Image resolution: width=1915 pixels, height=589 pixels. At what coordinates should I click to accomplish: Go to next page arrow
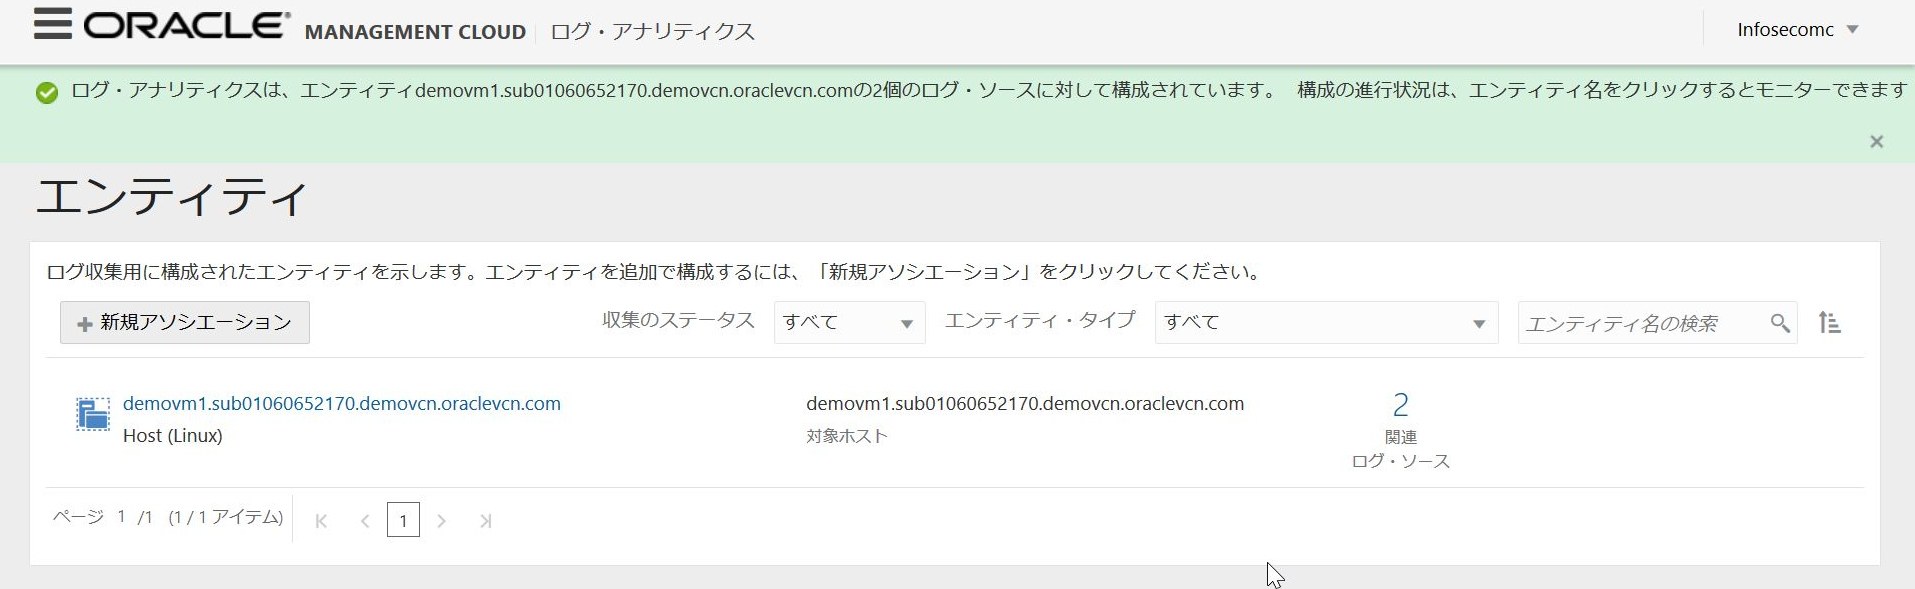(441, 521)
